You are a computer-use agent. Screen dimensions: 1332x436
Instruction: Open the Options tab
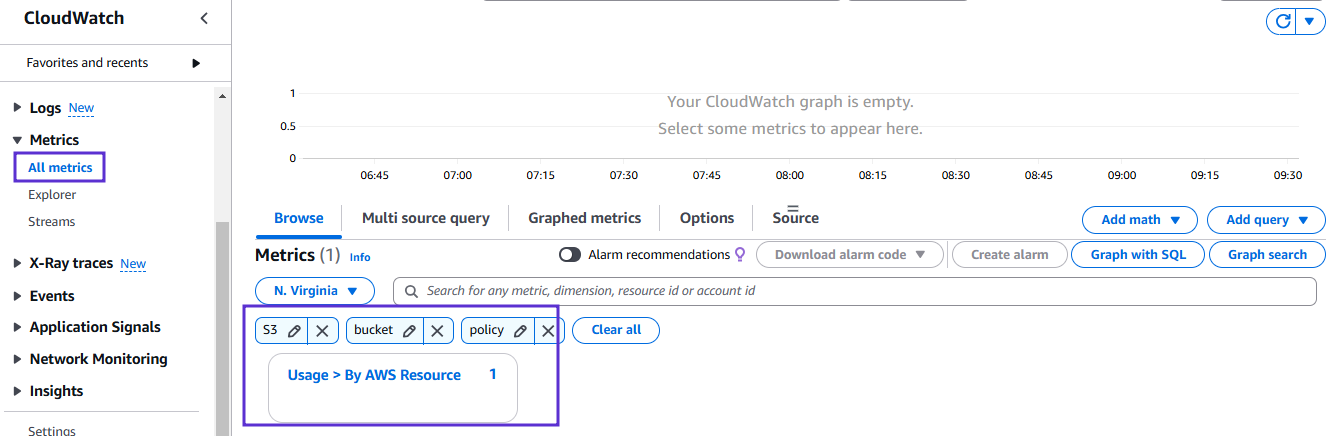point(707,218)
